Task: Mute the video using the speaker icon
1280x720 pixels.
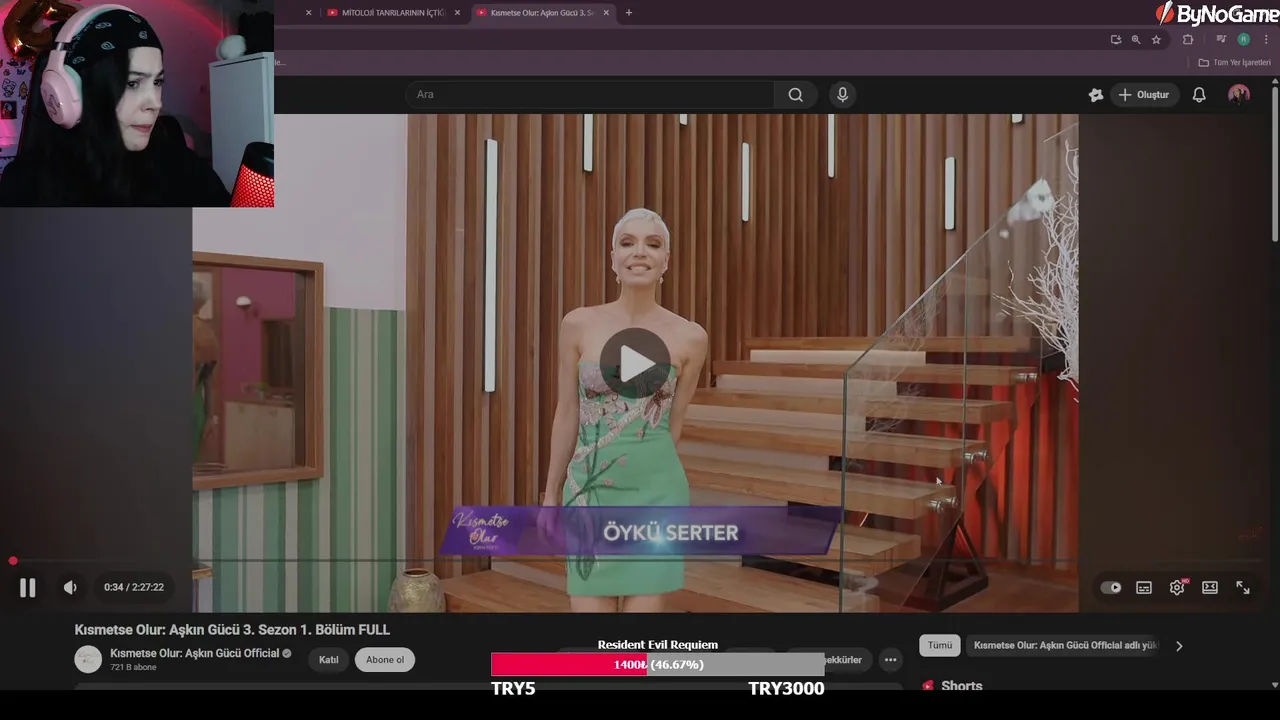Action: tap(70, 588)
